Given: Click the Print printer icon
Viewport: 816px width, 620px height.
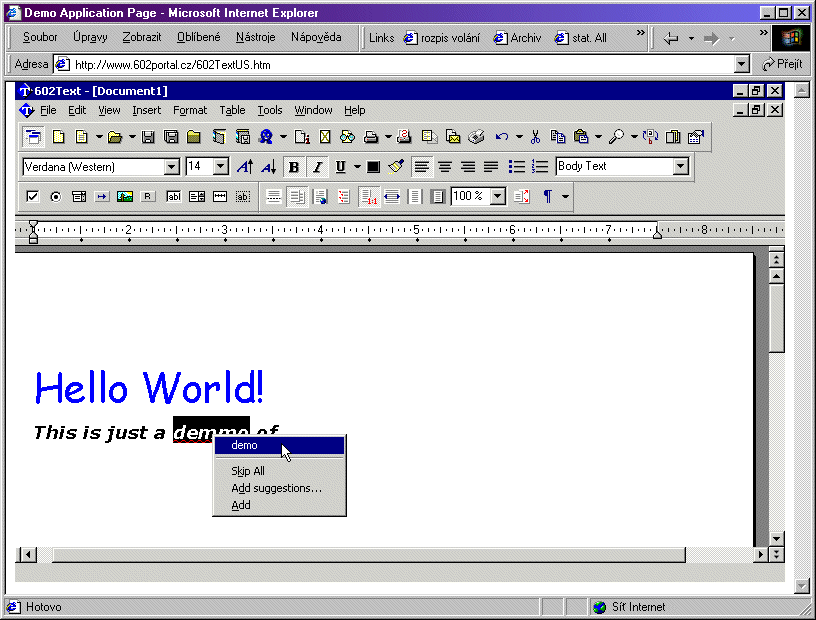Looking at the screenshot, I should (371, 137).
